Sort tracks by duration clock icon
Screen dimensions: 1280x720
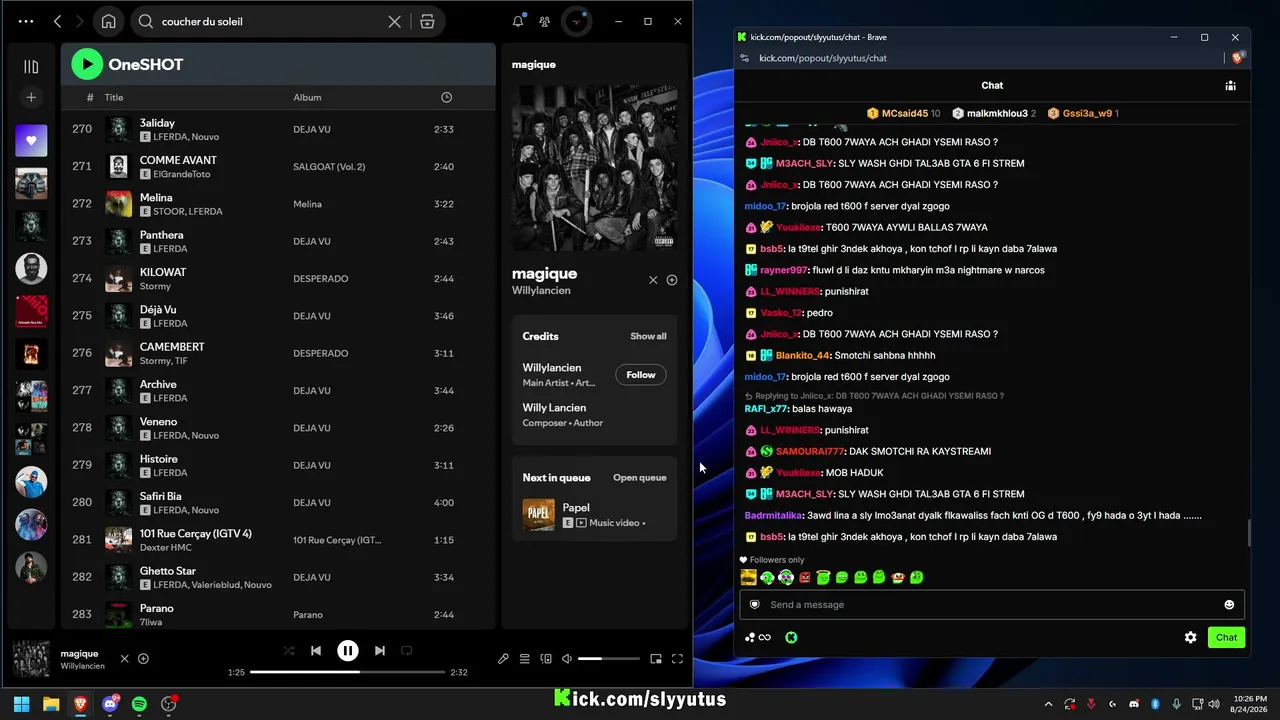coord(446,97)
